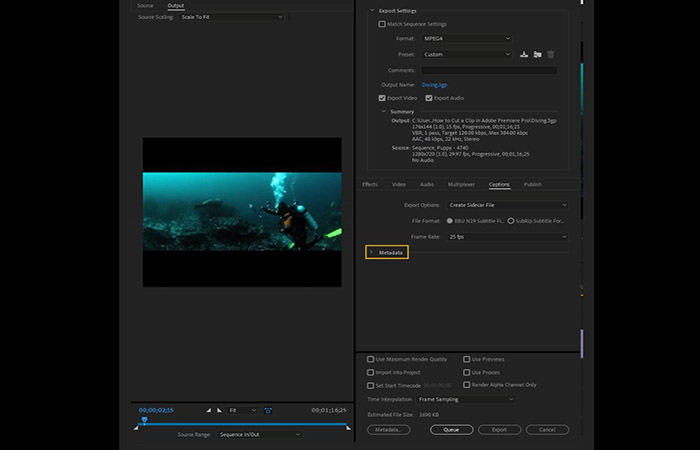
Task: Switch to the Output tab
Action: (175, 5)
